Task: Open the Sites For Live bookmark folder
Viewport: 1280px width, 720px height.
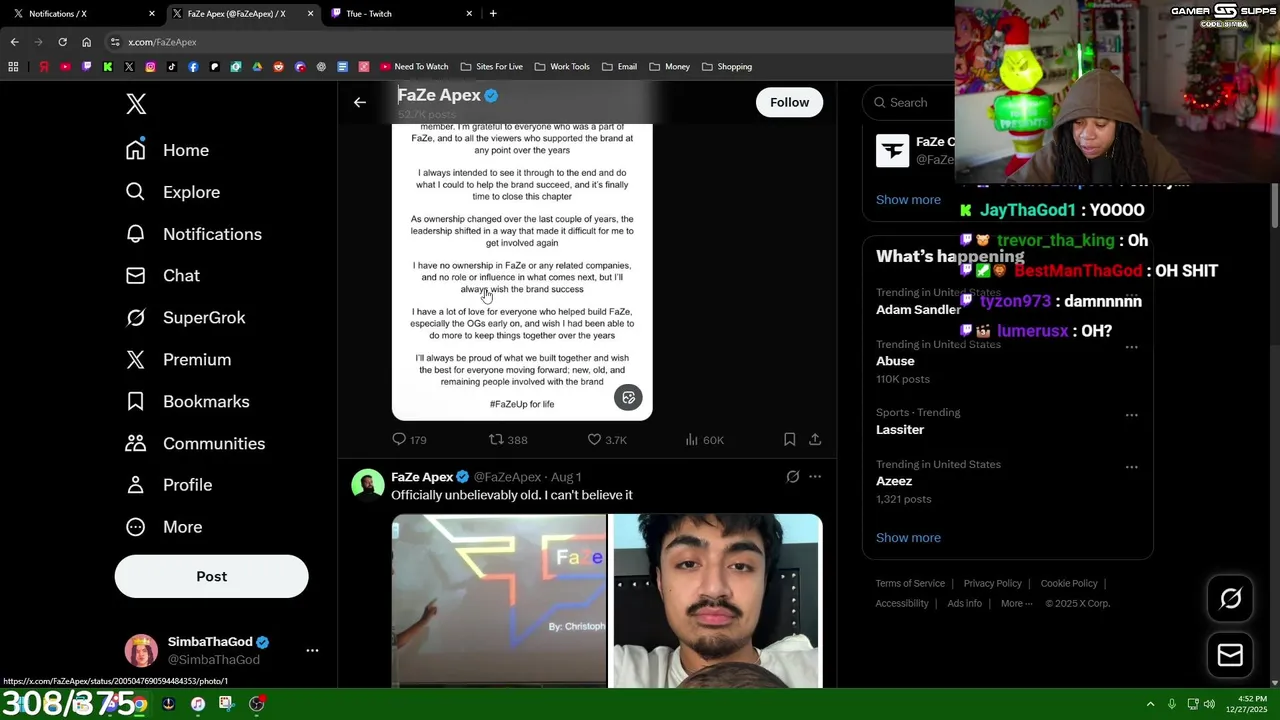Action: point(492,67)
